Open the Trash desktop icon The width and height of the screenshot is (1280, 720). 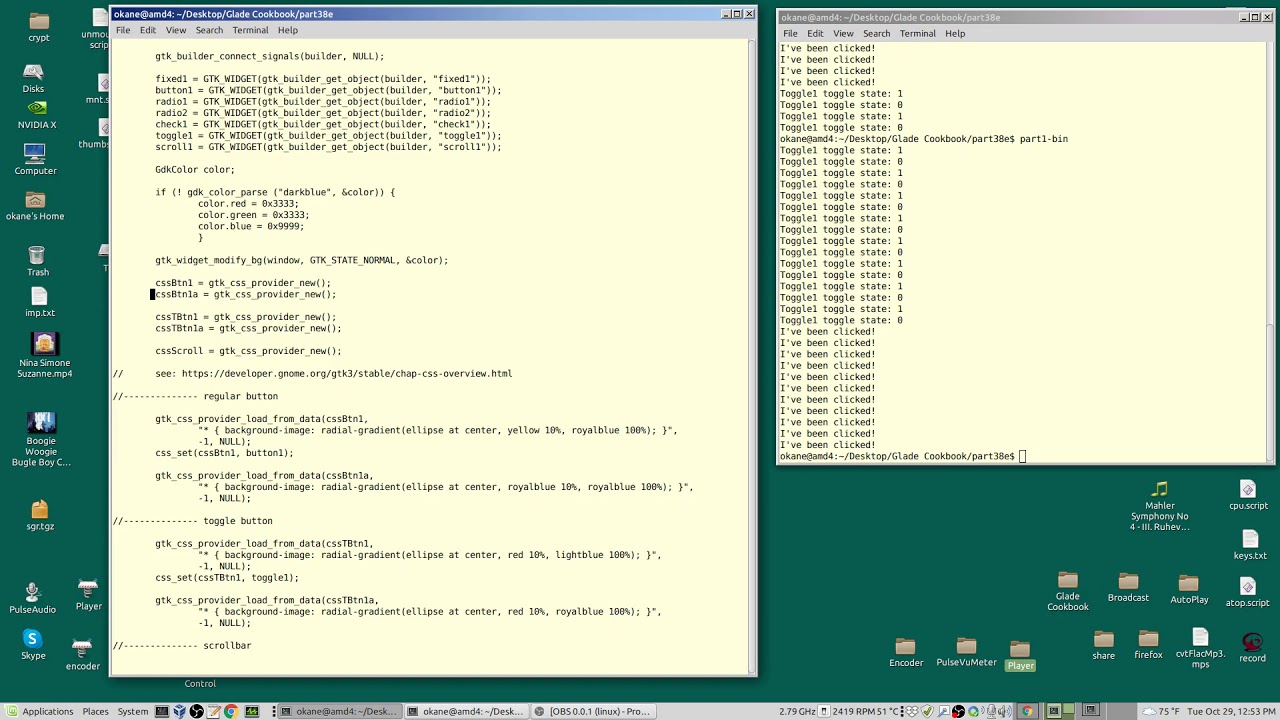(37, 262)
